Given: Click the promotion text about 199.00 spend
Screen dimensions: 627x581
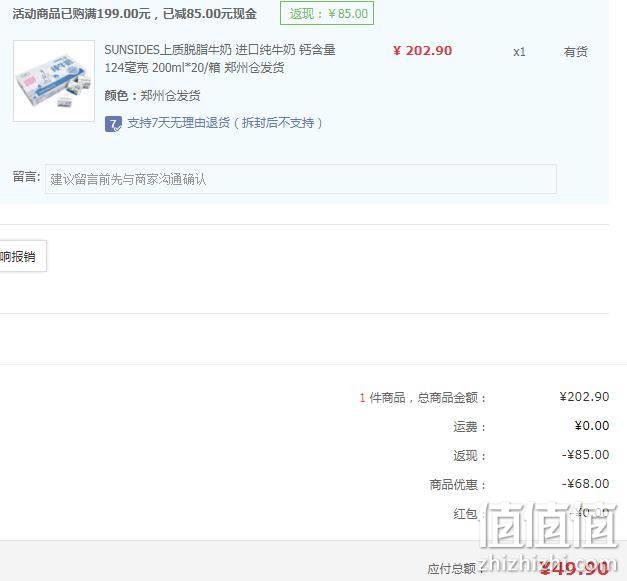Looking at the screenshot, I should [x=134, y=14].
